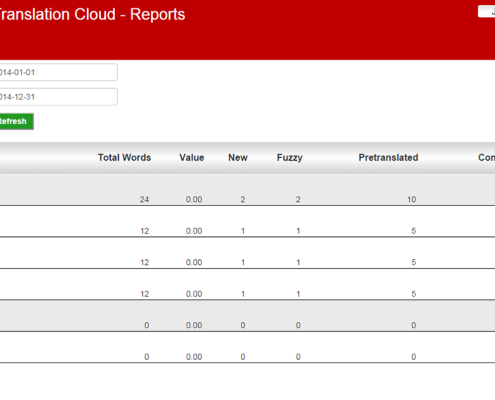Image resolution: width=495 pixels, height=400 pixels.
Task: Click the New count 2 in the top row
Action: pyautogui.click(x=243, y=199)
